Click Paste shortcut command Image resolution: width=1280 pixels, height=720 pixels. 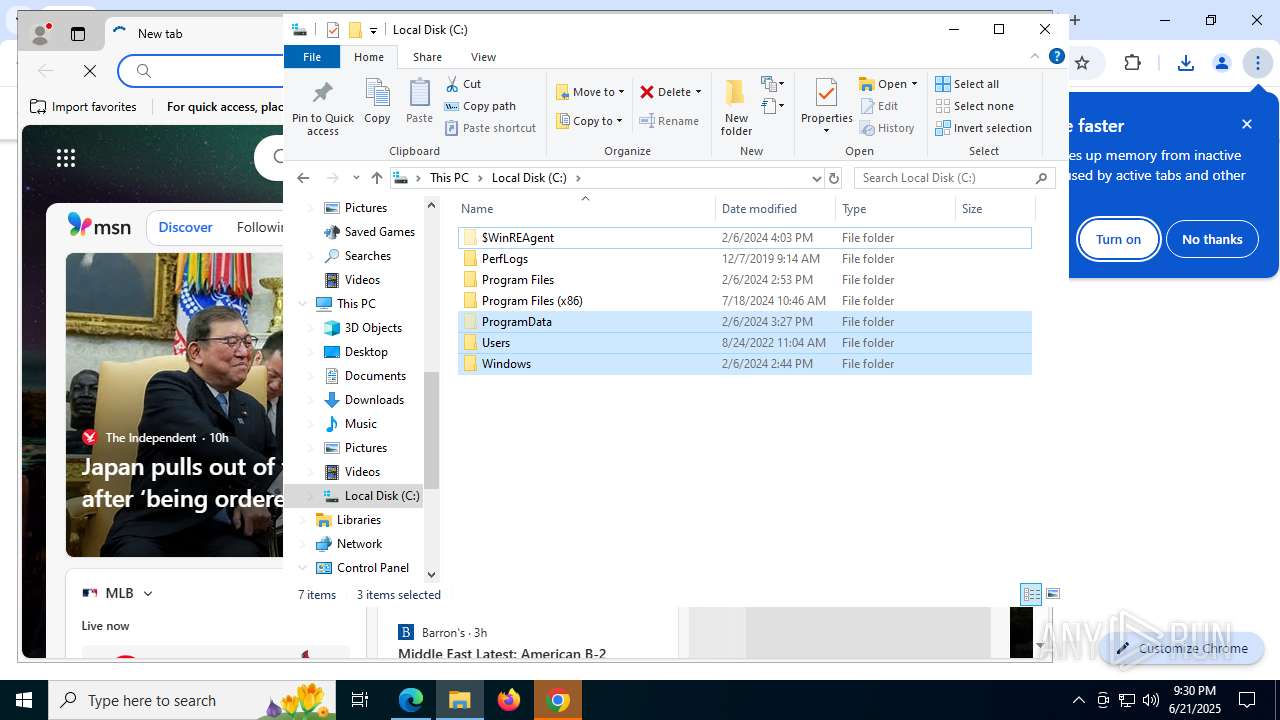click(491, 128)
